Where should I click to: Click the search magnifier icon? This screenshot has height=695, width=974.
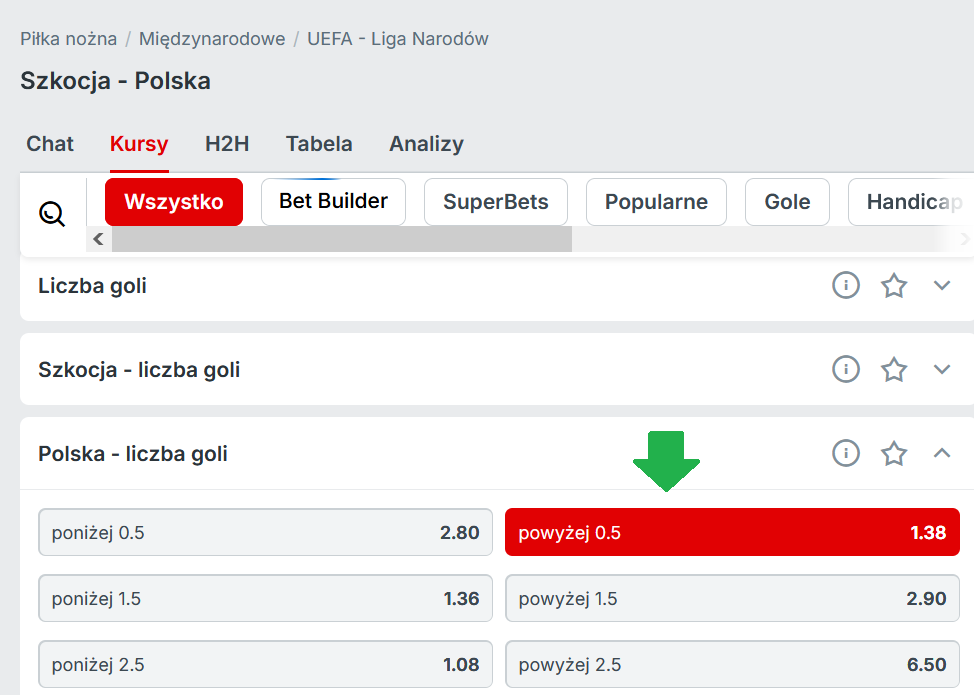tap(52, 213)
